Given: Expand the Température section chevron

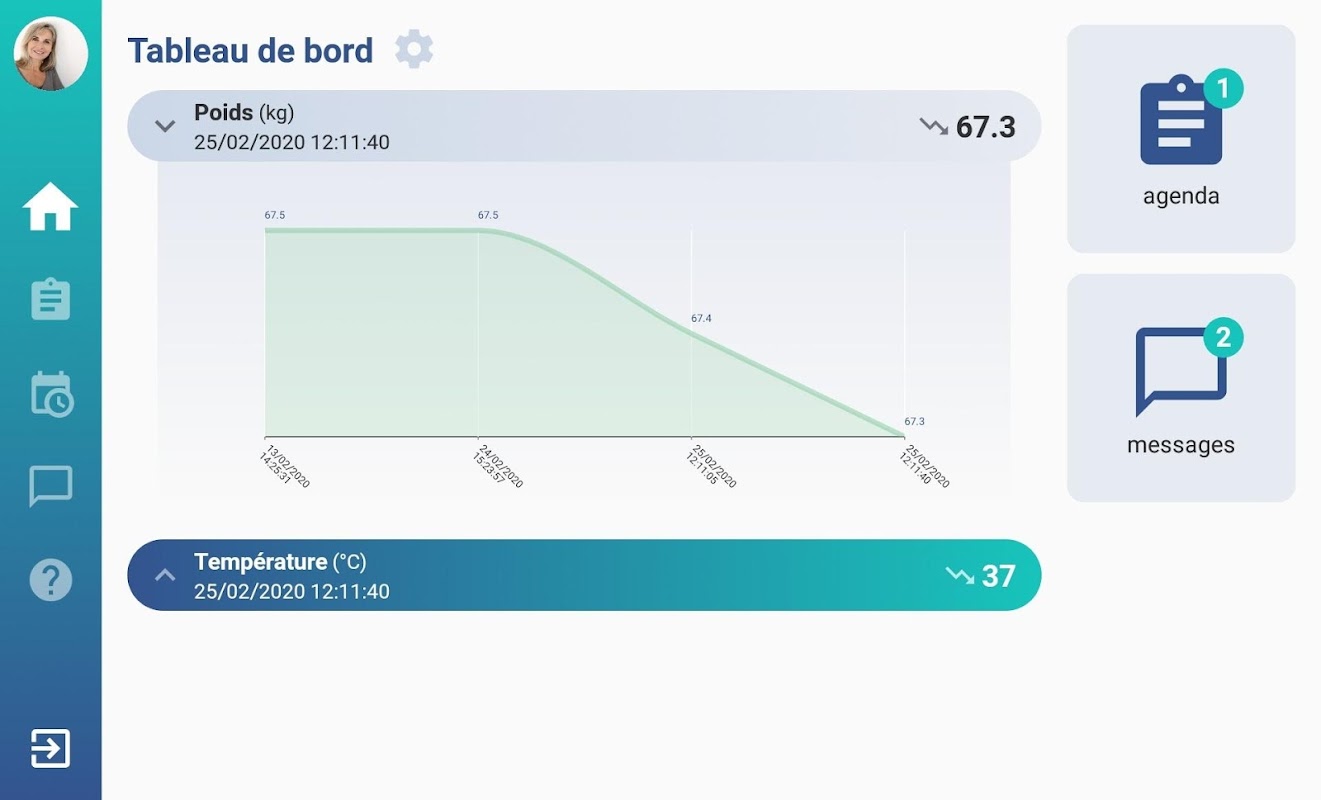Looking at the screenshot, I should coord(165,575).
